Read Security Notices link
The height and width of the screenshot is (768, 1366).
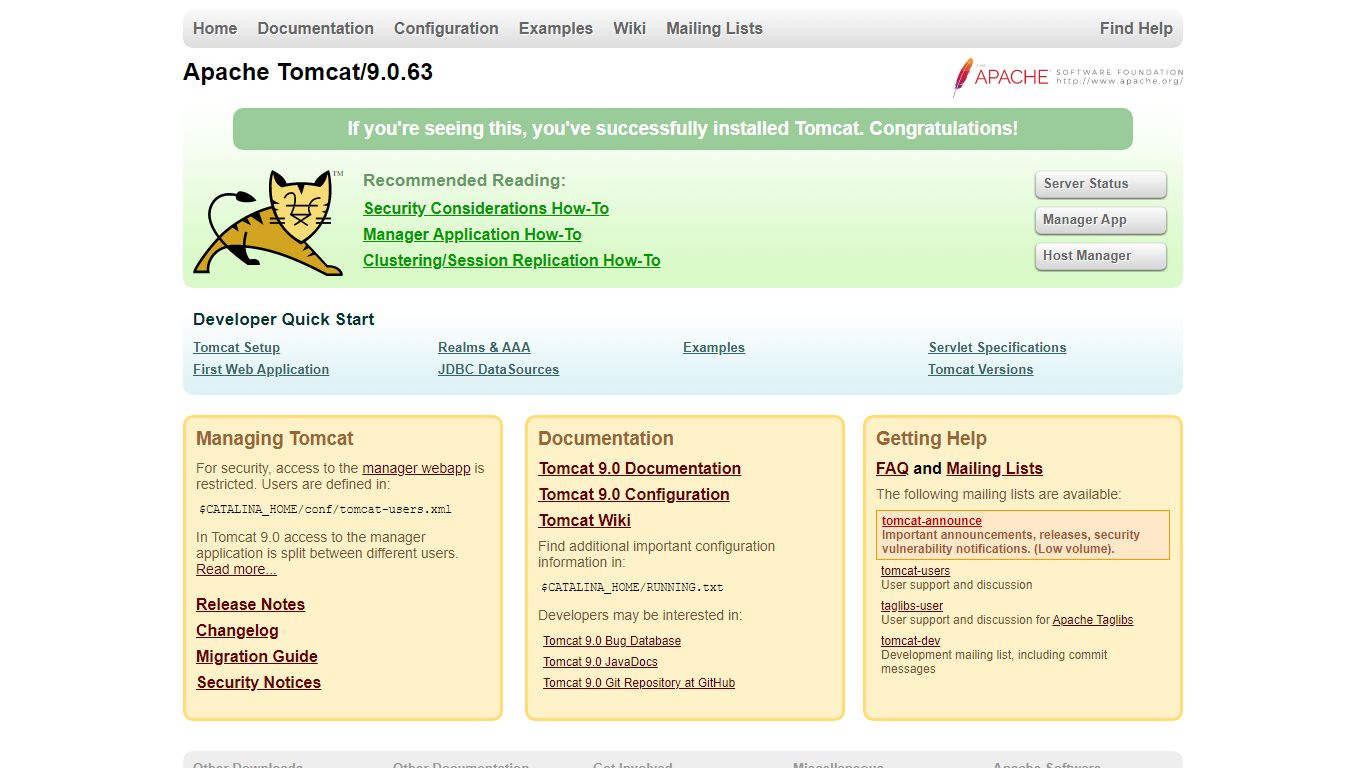click(x=259, y=682)
